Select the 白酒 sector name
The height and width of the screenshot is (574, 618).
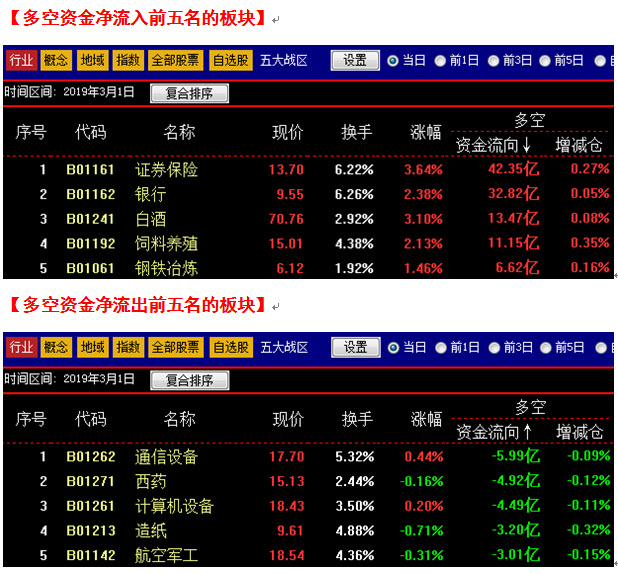[150, 218]
